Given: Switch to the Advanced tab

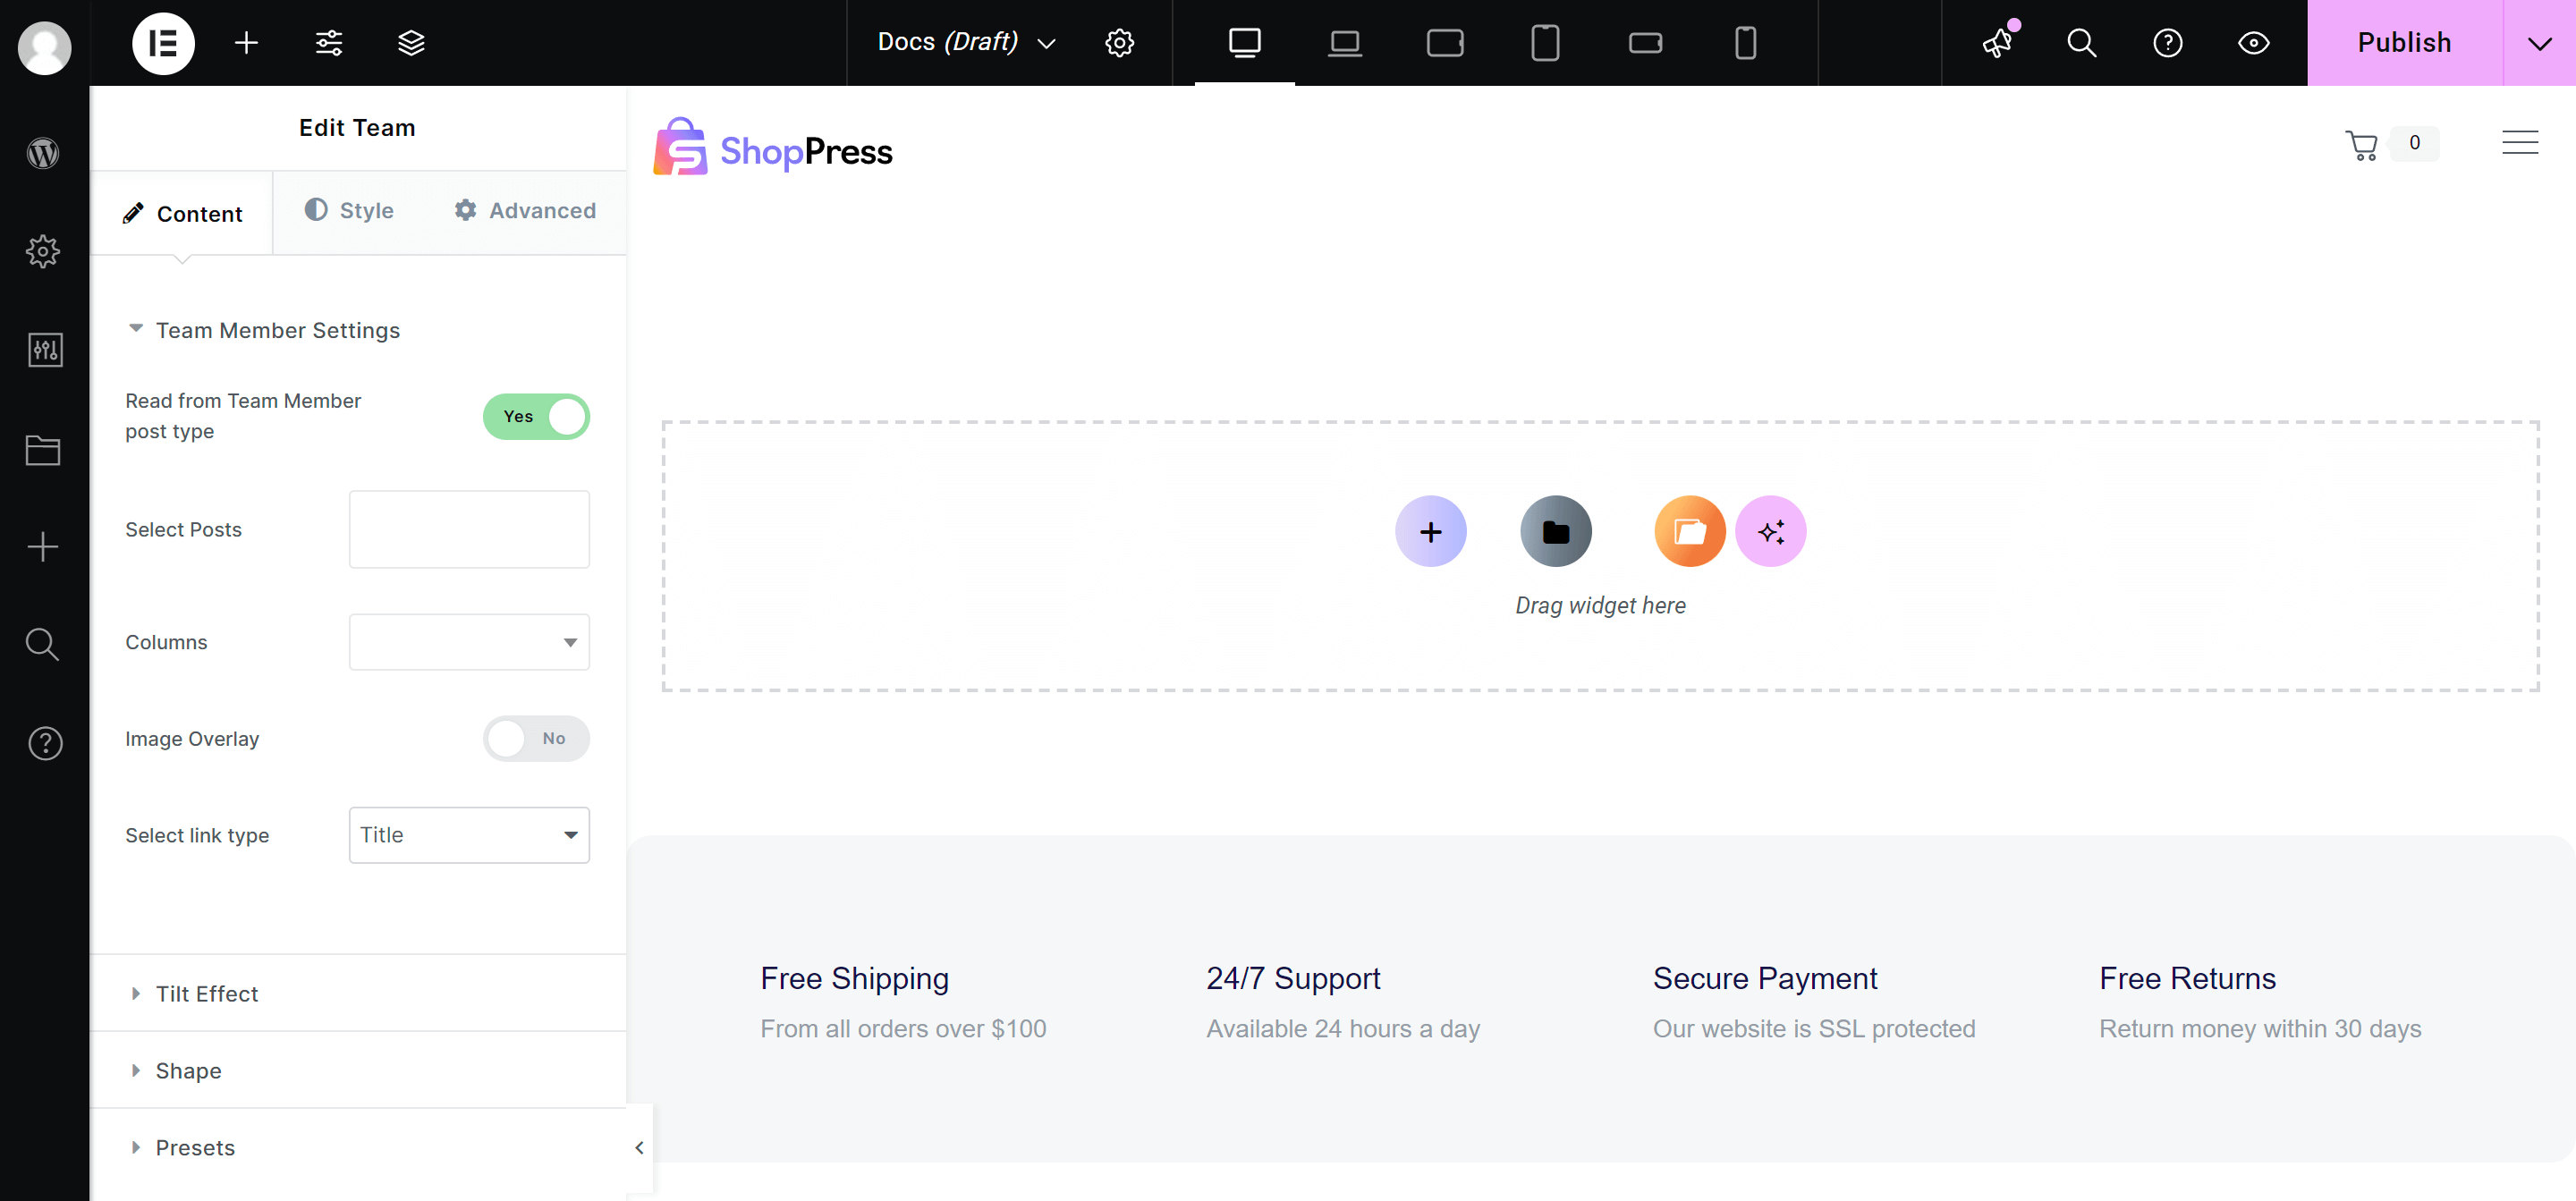Looking at the screenshot, I should (525, 211).
